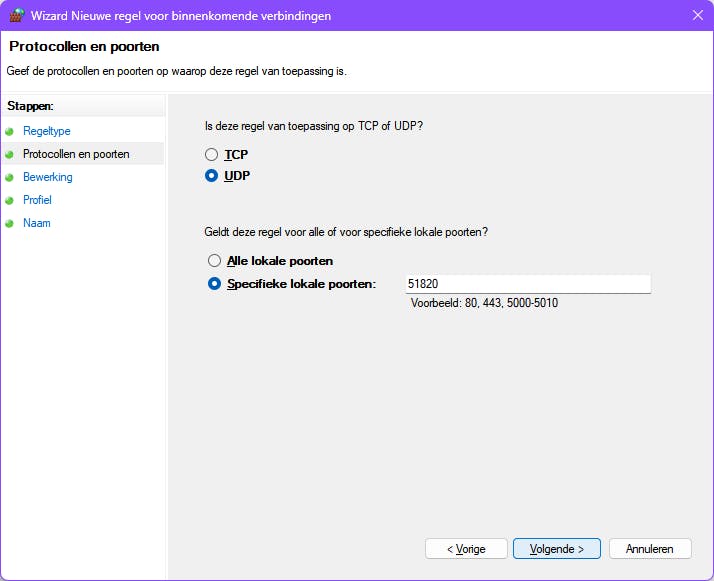The width and height of the screenshot is (714, 581).
Task: Choose Specifieke lokale poorten option
Action: pos(213,284)
